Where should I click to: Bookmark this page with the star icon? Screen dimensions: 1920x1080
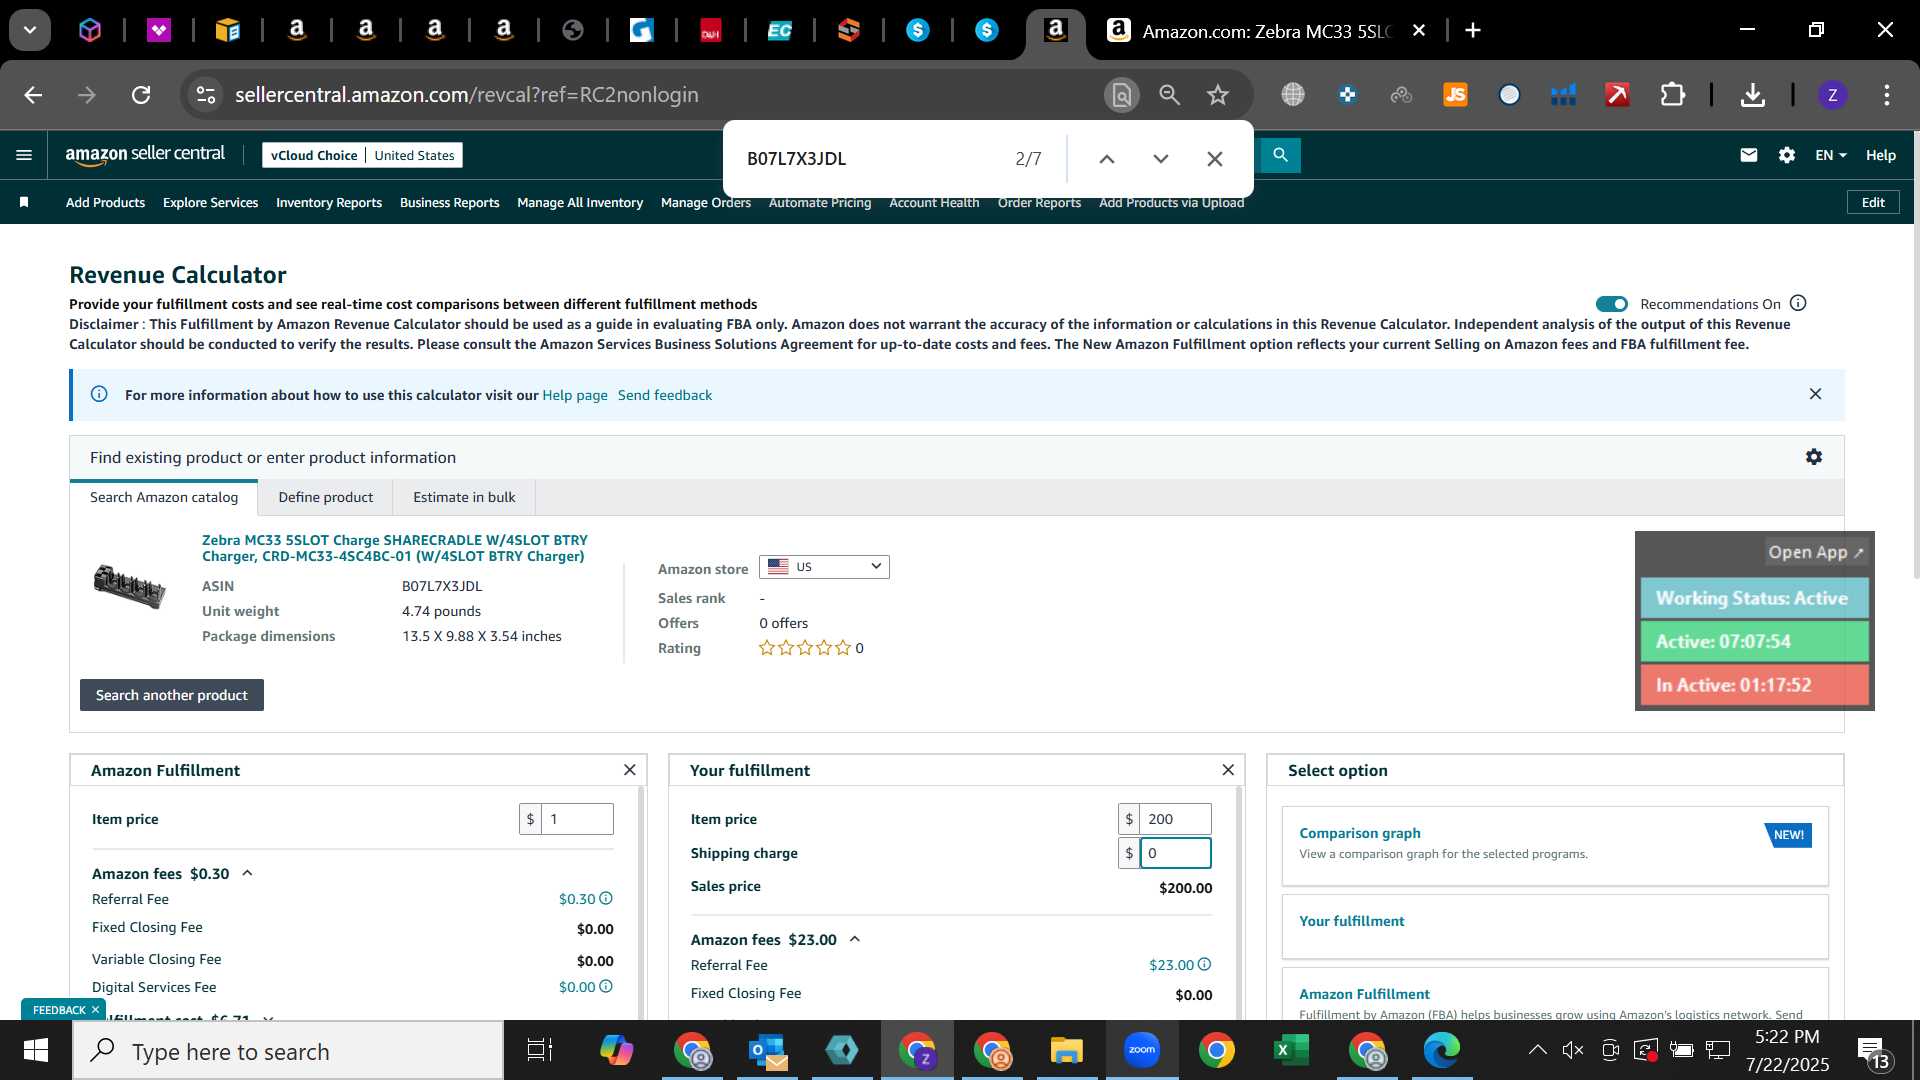(1217, 95)
